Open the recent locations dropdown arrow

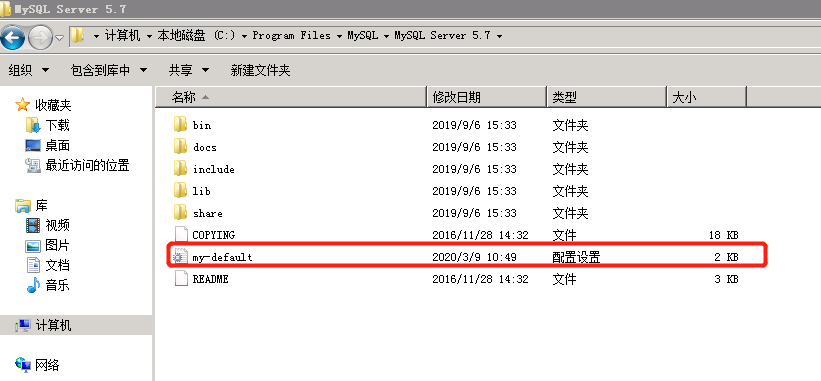(59, 38)
